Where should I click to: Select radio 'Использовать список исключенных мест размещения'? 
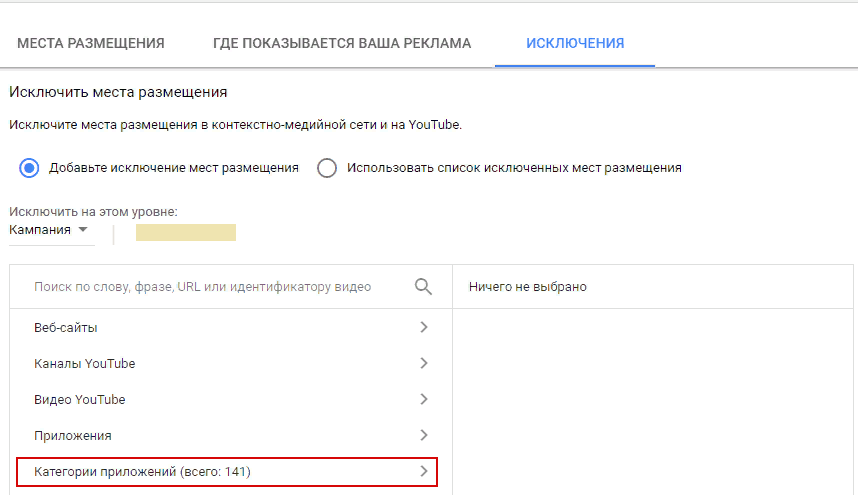[x=327, y=168]
